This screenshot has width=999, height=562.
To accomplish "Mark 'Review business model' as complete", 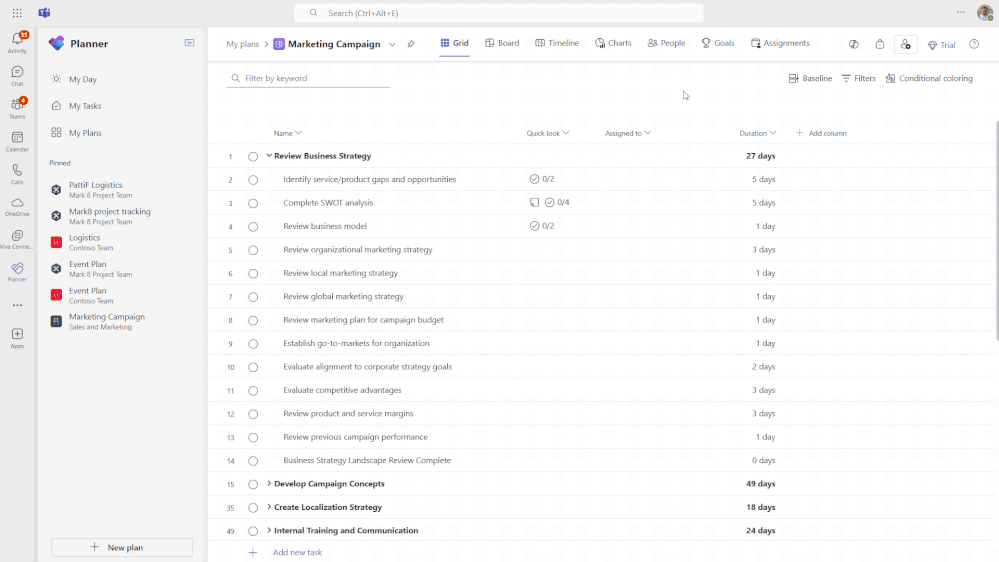I will (253, 227).
